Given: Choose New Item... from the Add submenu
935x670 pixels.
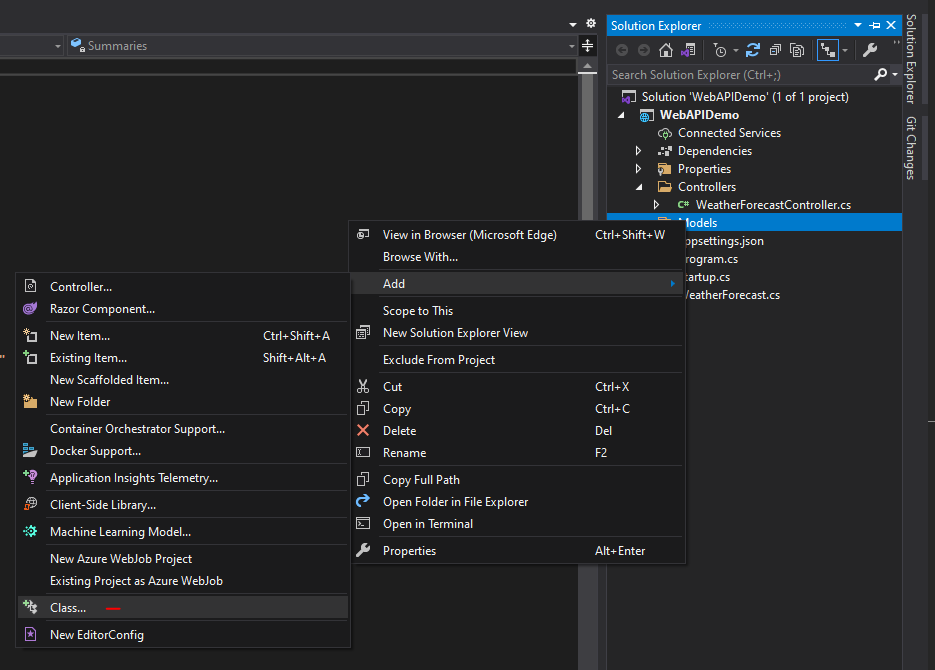Looking at the screenshot, I should [183, 336].
